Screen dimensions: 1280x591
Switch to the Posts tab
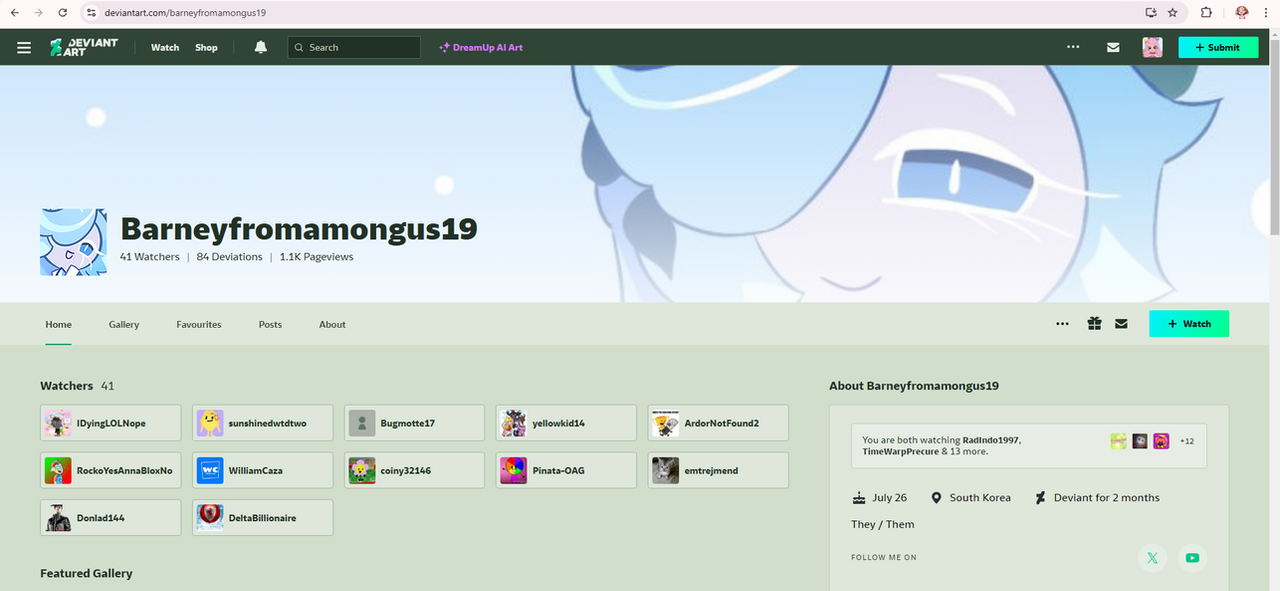pos(270,324)
